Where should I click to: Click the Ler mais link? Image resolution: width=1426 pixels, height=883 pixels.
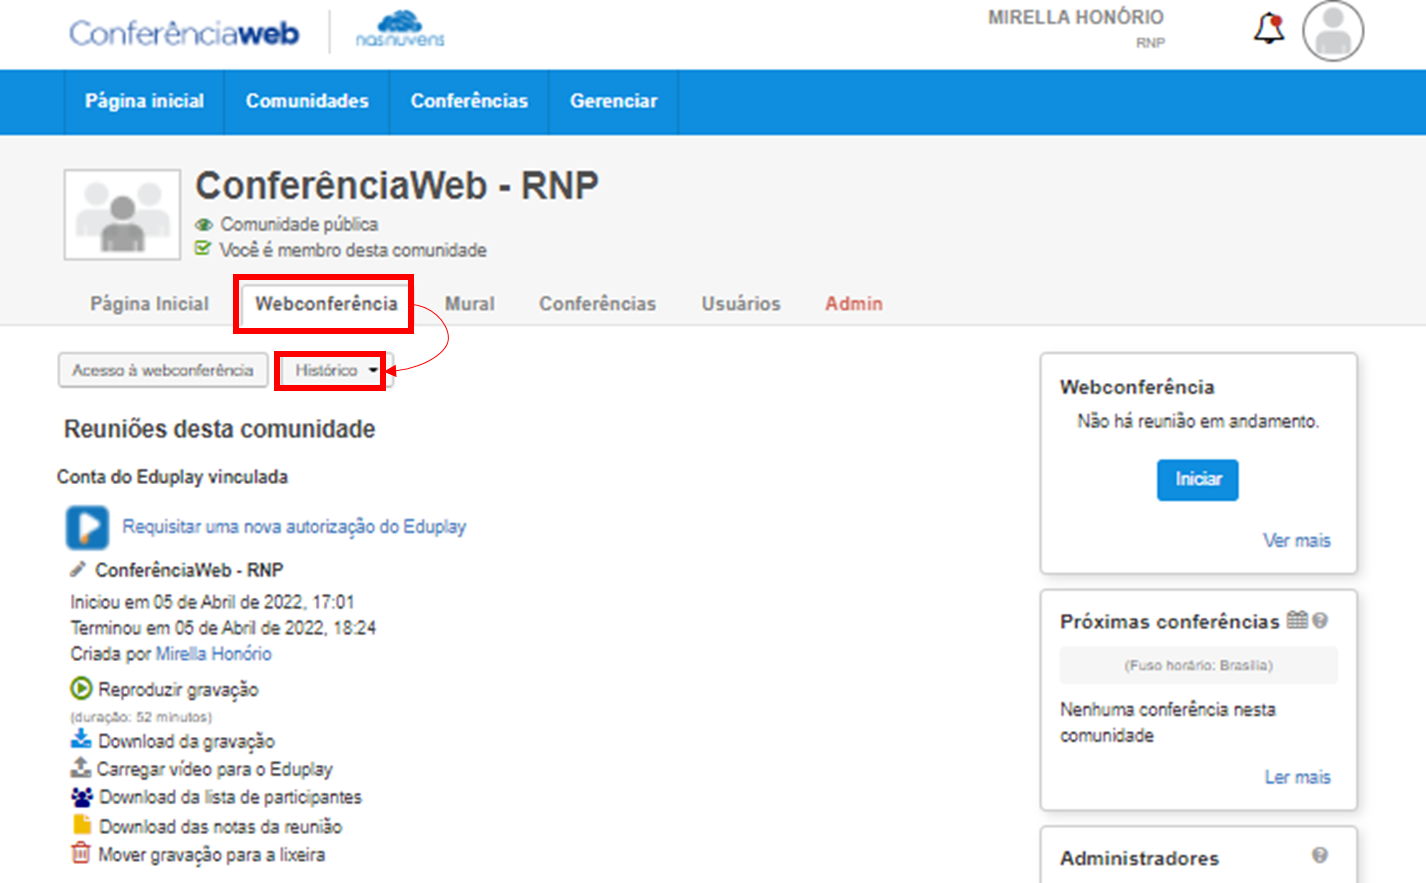1298,777
